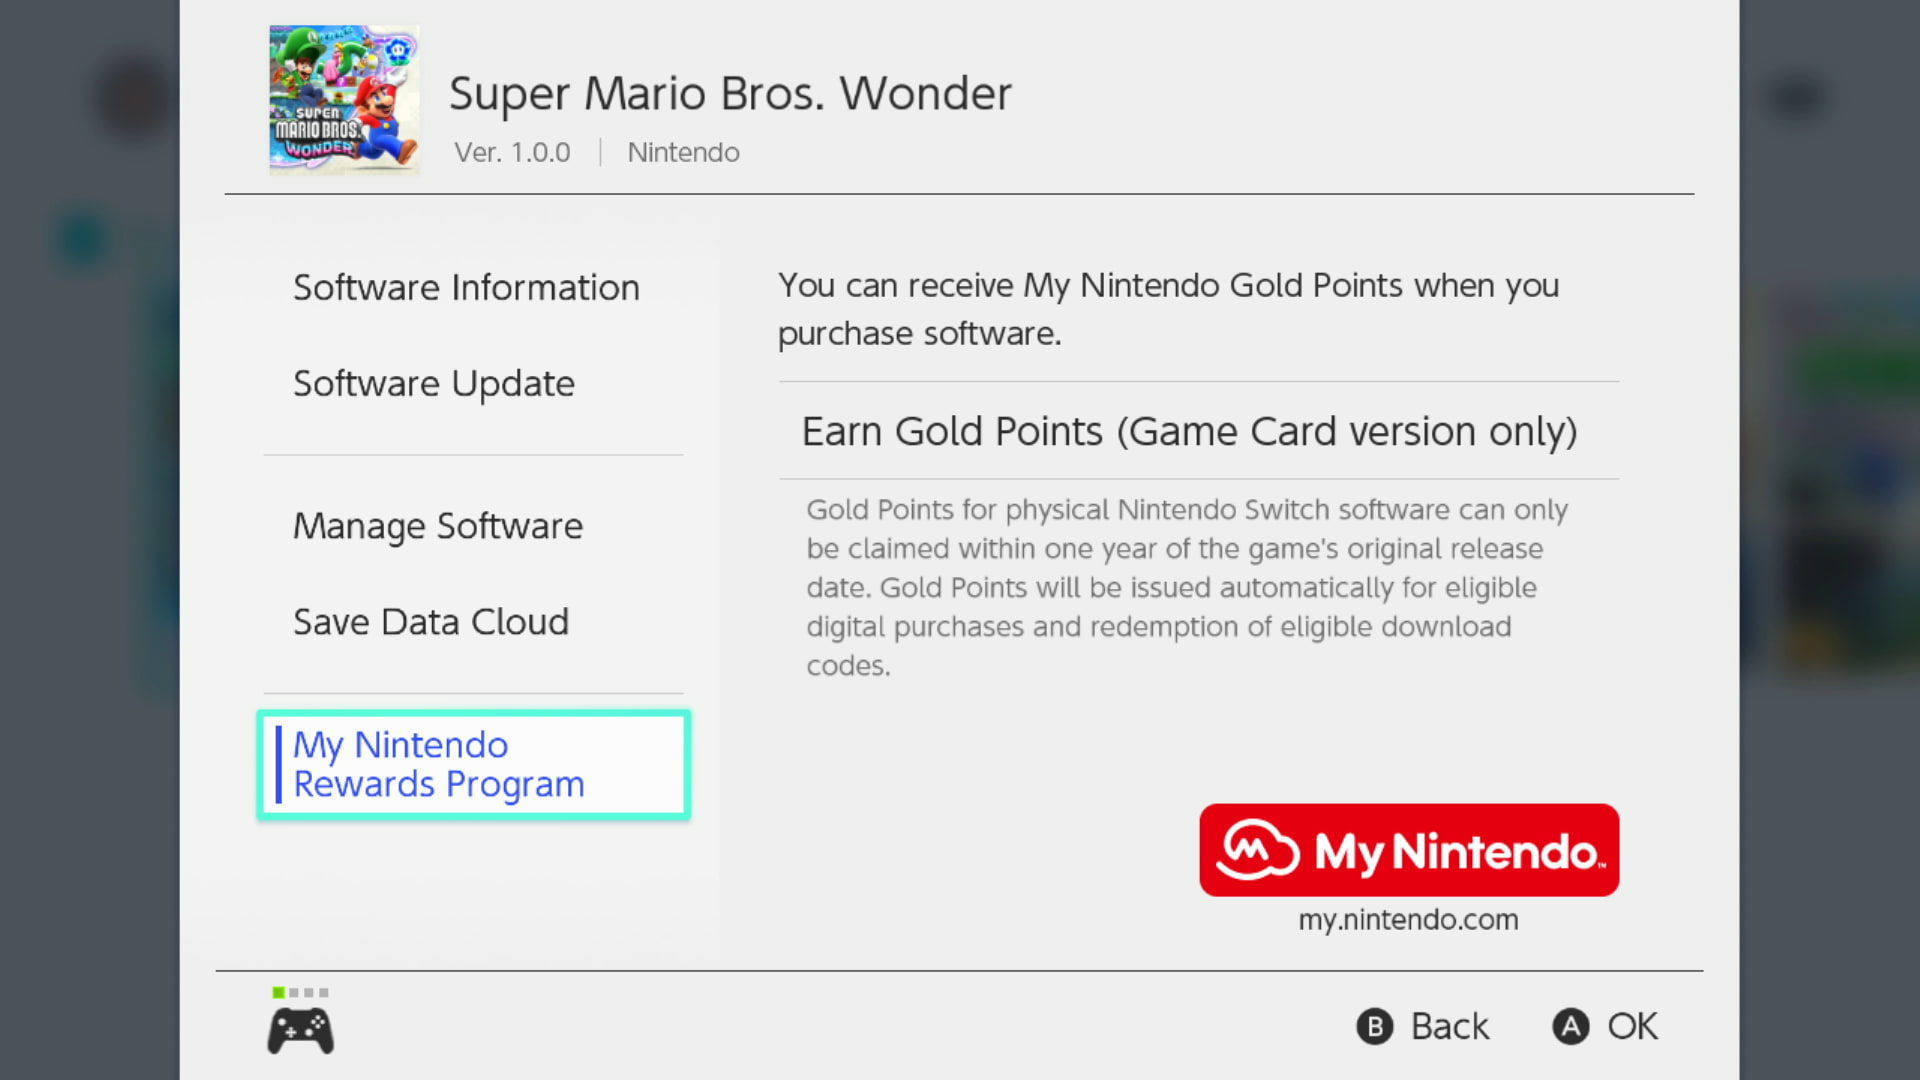This screenshot has height=1080, width=1920.
Task: Select the first gray controller slot square
Action: point(296,993)
